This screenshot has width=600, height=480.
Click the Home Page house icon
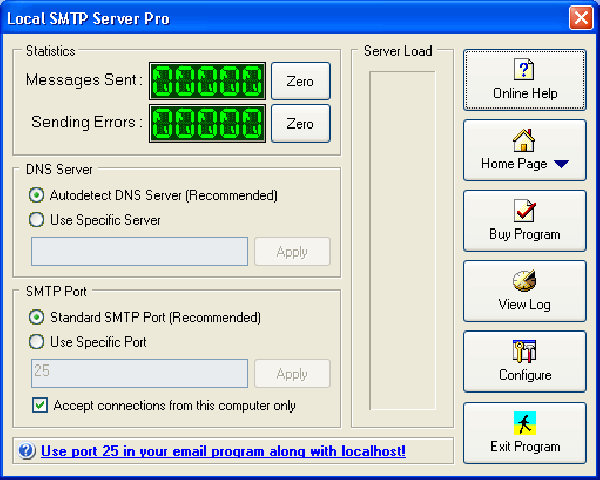tap(525, 140)
